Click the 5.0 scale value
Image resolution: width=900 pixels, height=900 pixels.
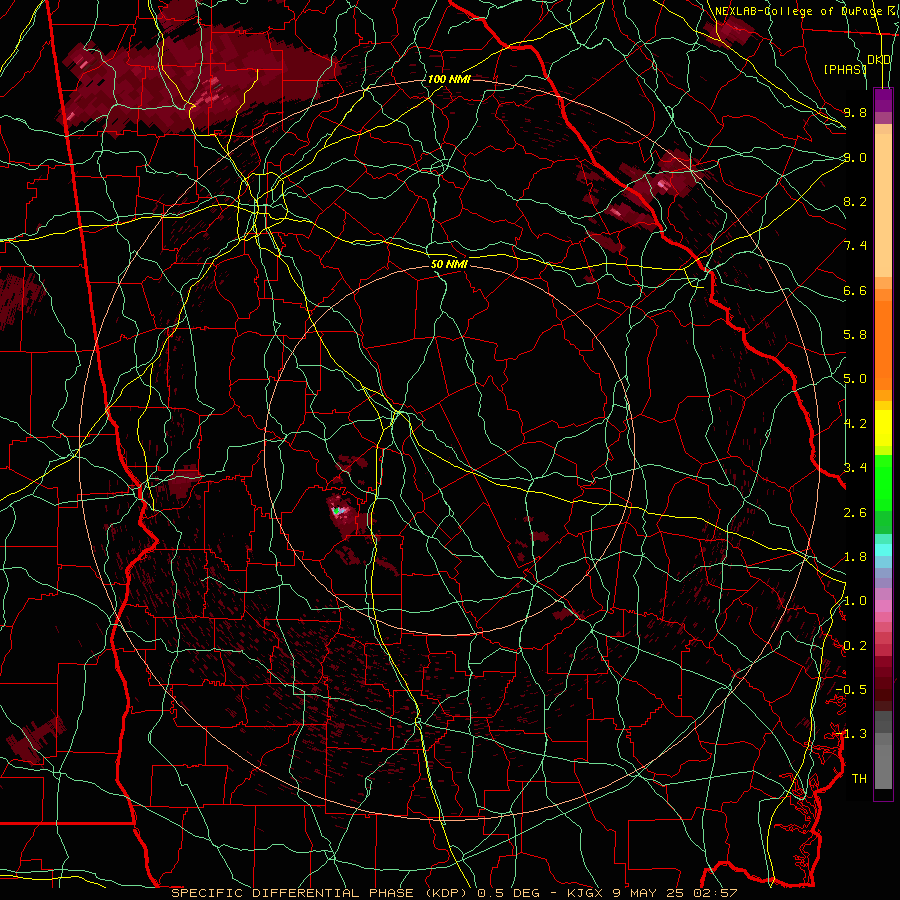[855, 379]
